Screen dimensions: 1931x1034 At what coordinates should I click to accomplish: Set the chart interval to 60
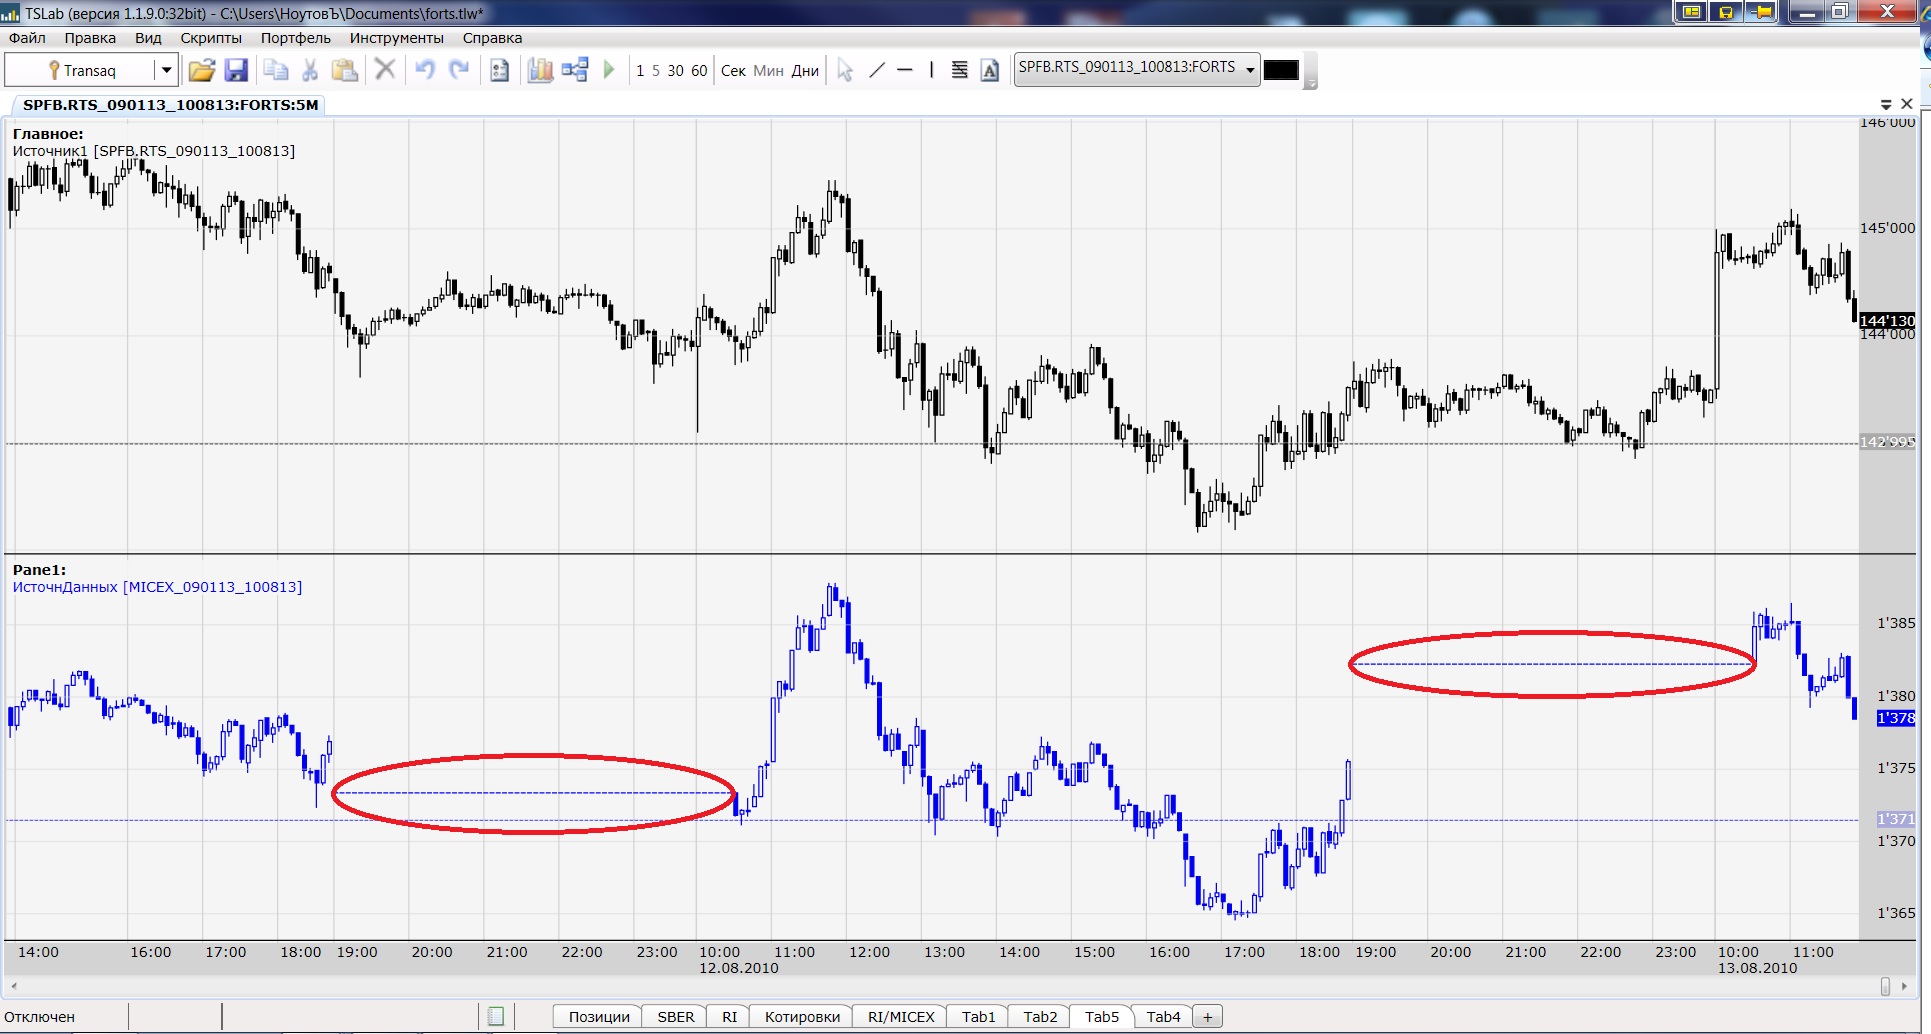click(x=699, y=71)
